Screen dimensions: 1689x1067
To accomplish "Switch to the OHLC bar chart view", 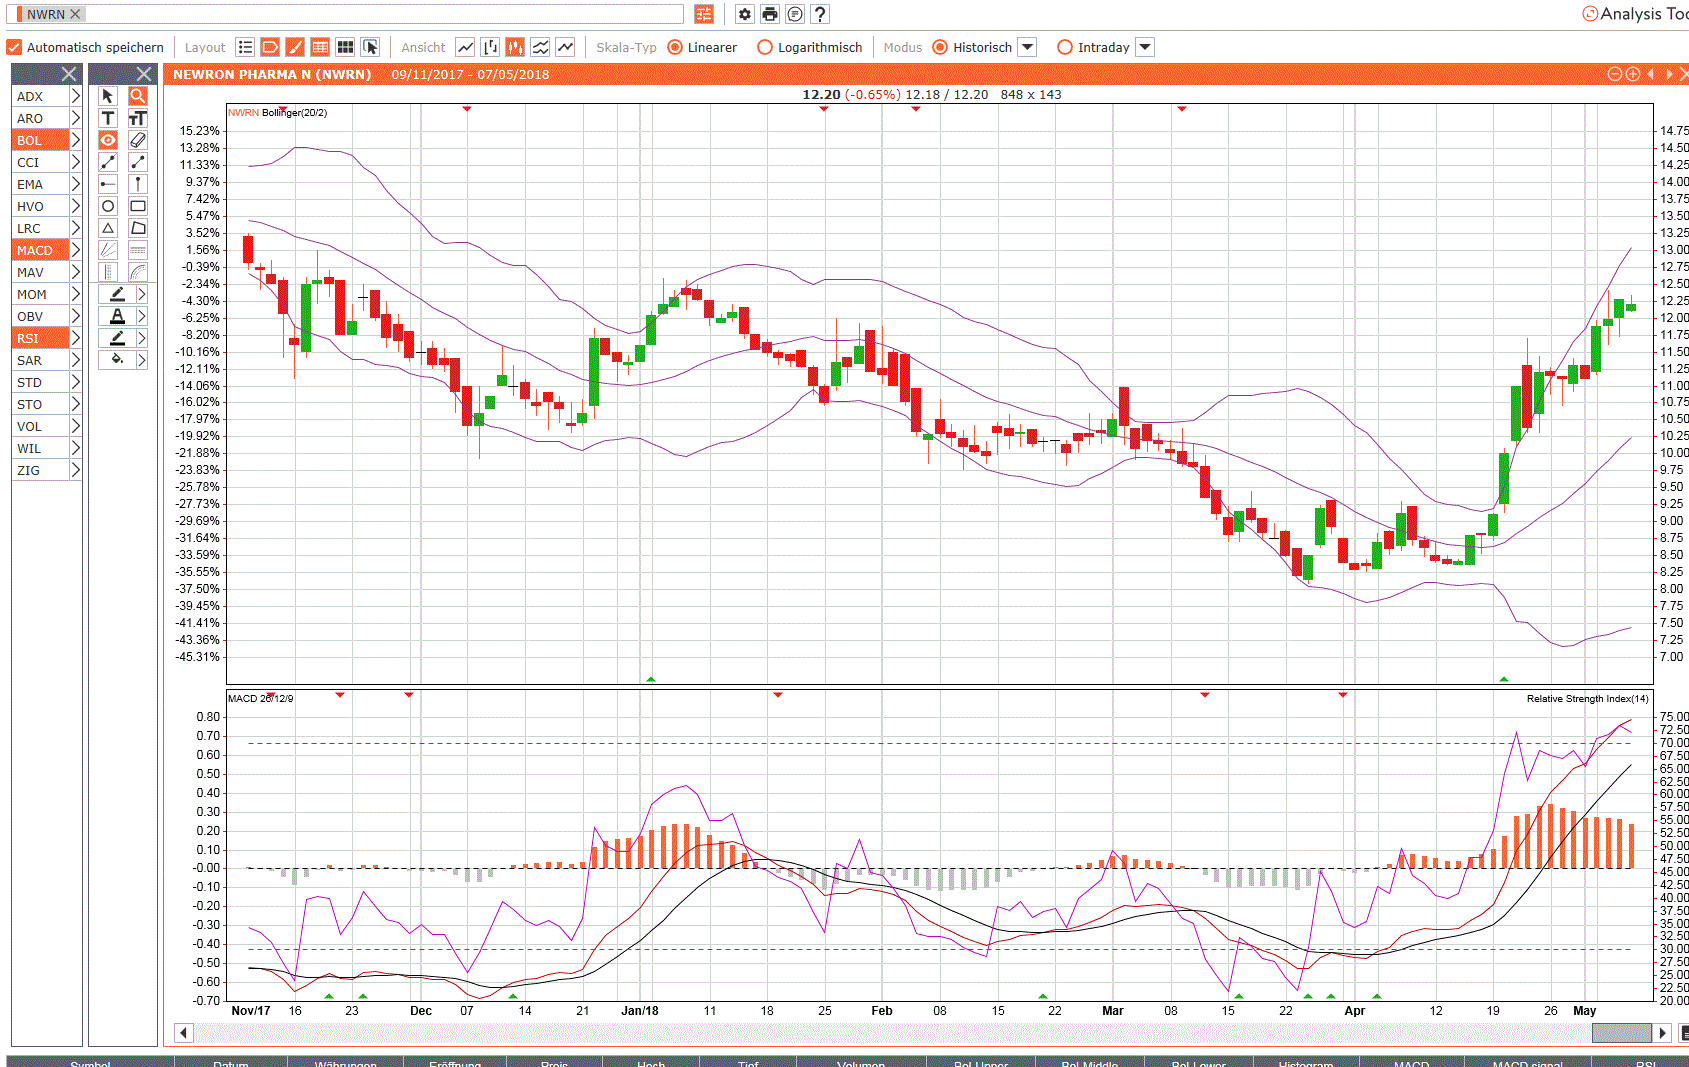I will 490,47.
